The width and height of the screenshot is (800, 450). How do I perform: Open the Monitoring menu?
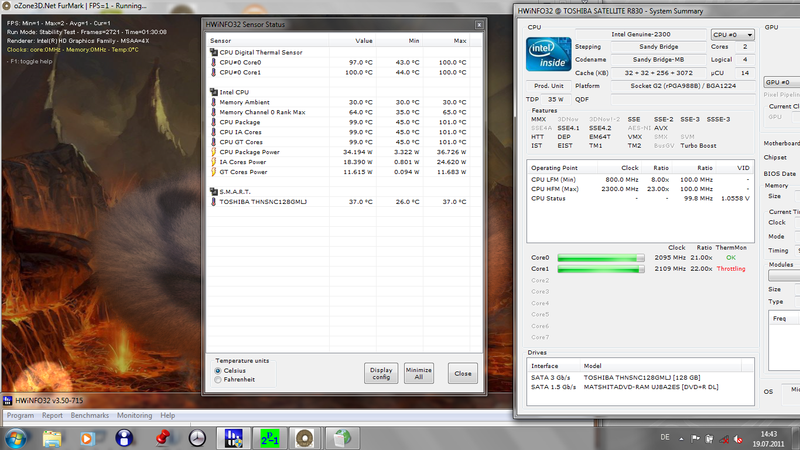[x=135, y=415]
